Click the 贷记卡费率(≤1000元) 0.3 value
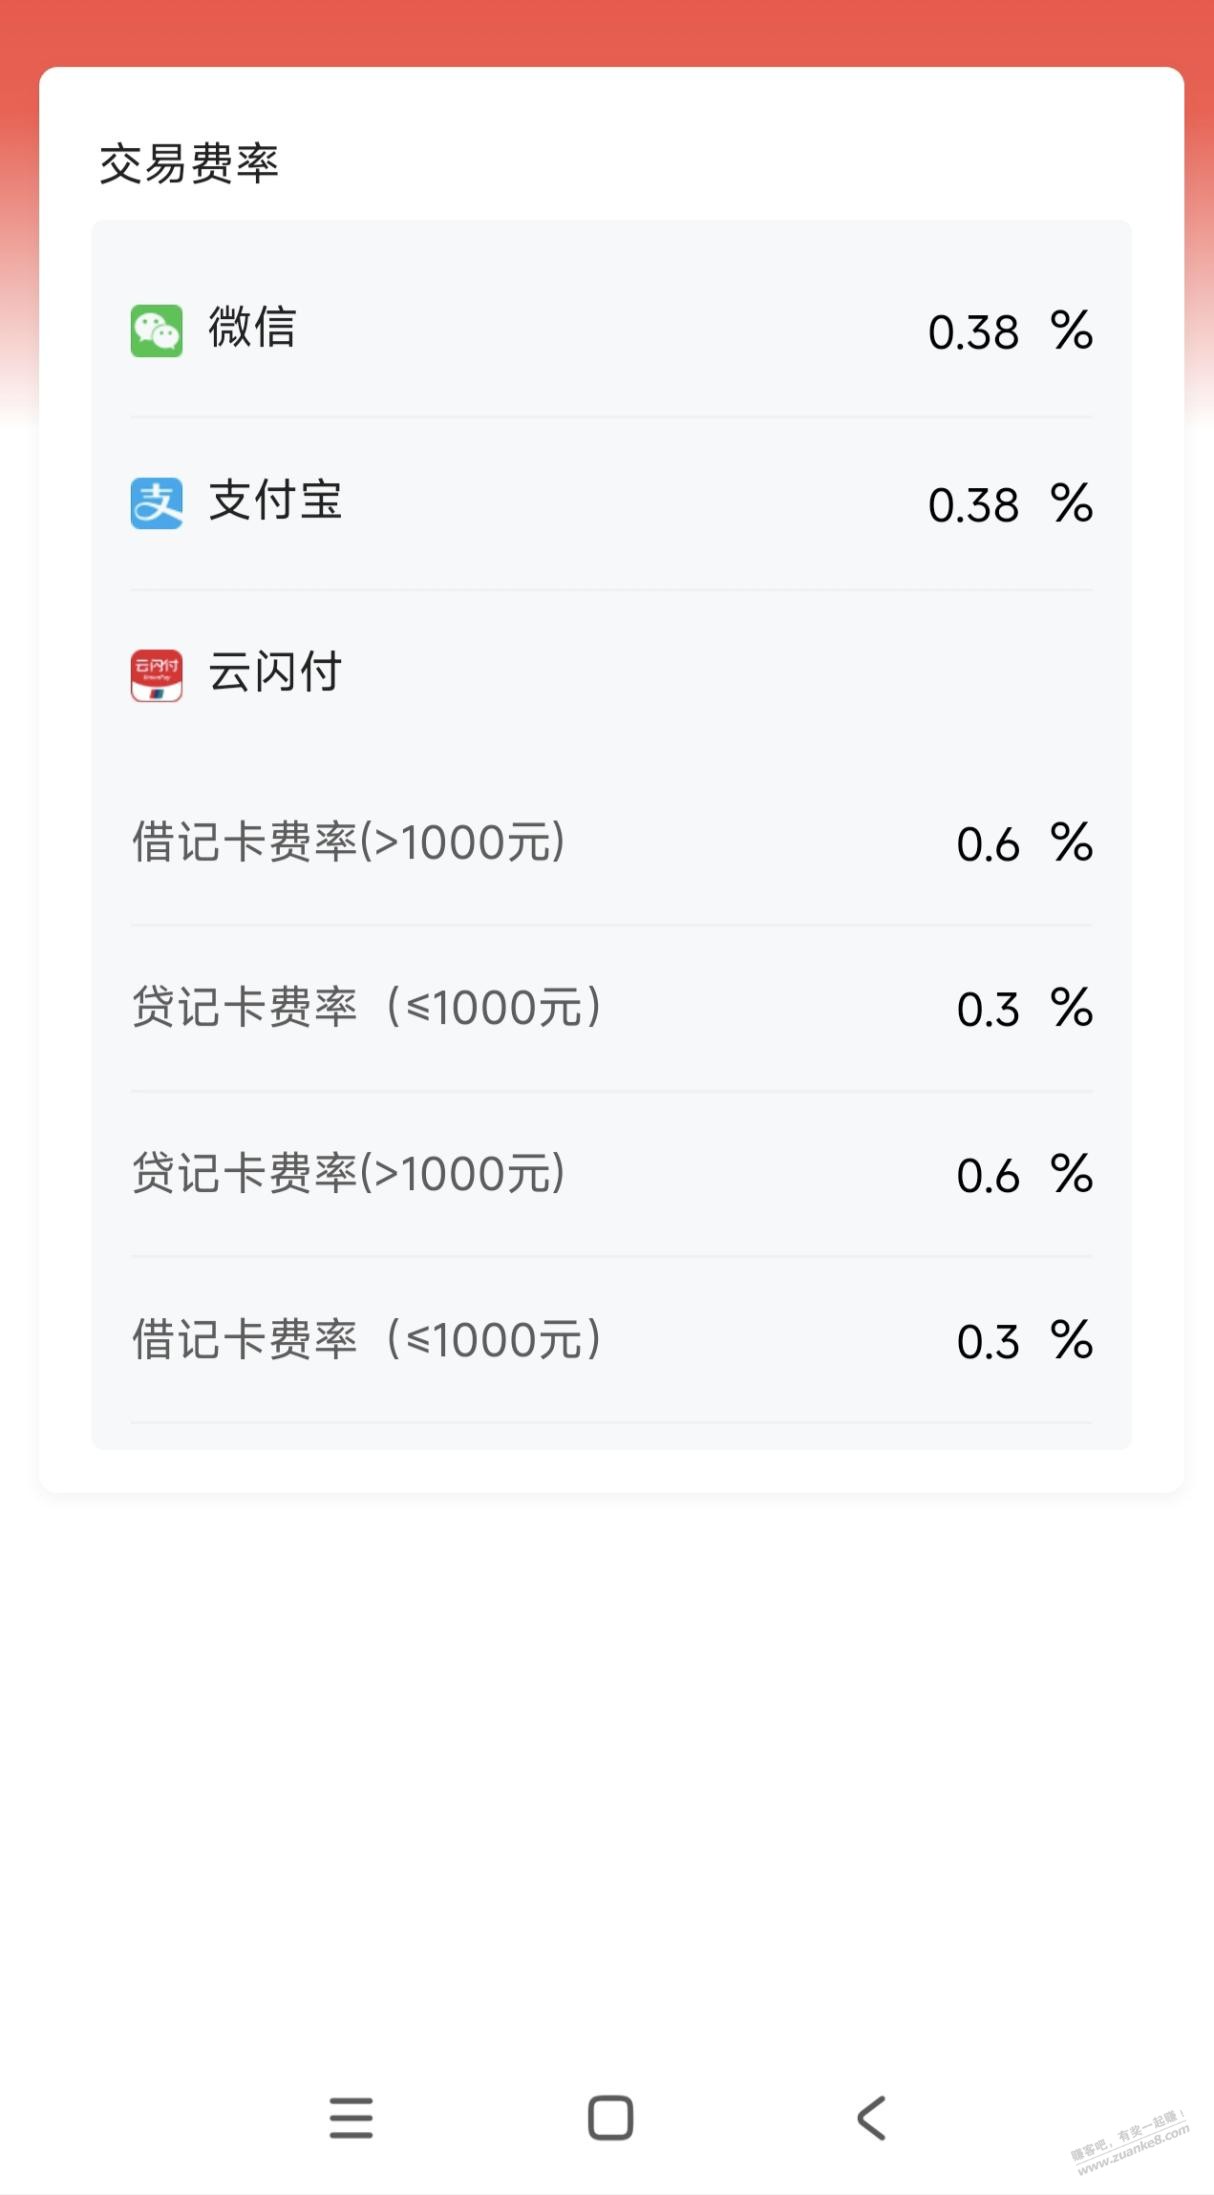1214x2195 pixels. point(988,1010)
